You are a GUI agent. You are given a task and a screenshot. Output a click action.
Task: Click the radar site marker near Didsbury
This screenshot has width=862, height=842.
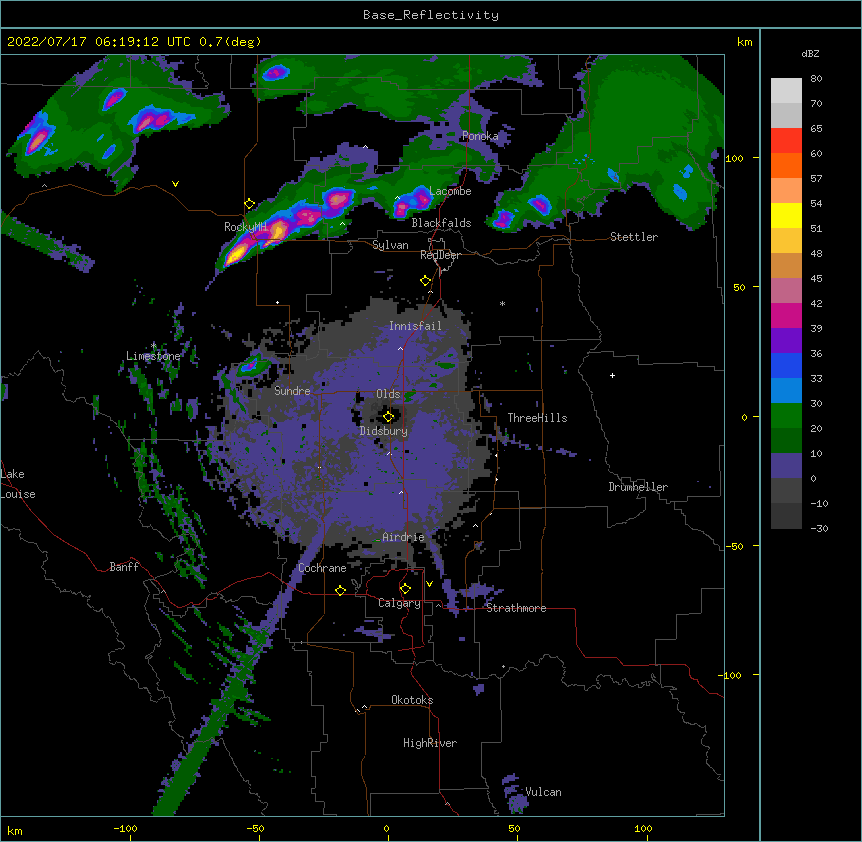(x=388, y=416)
